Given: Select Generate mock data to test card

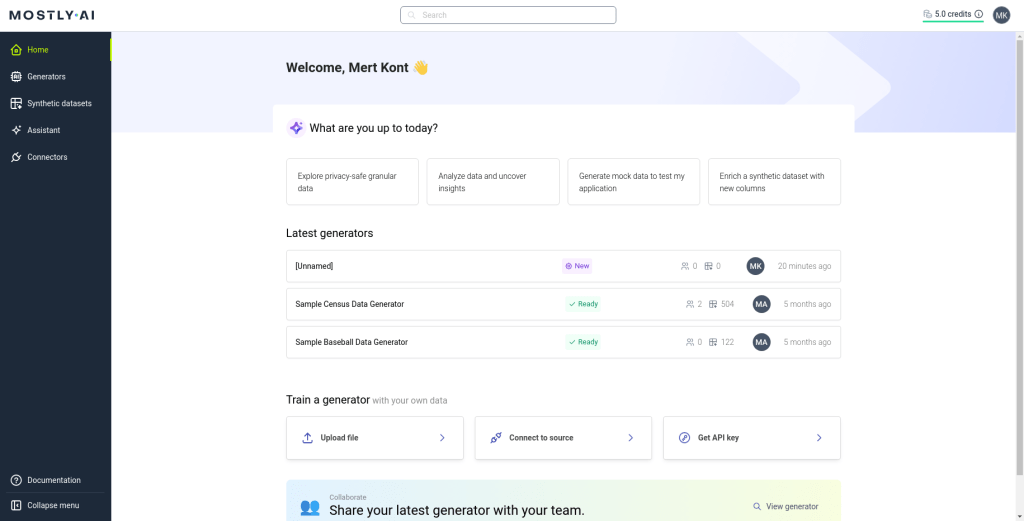Looking at the screenshot, I should [633, 182].
